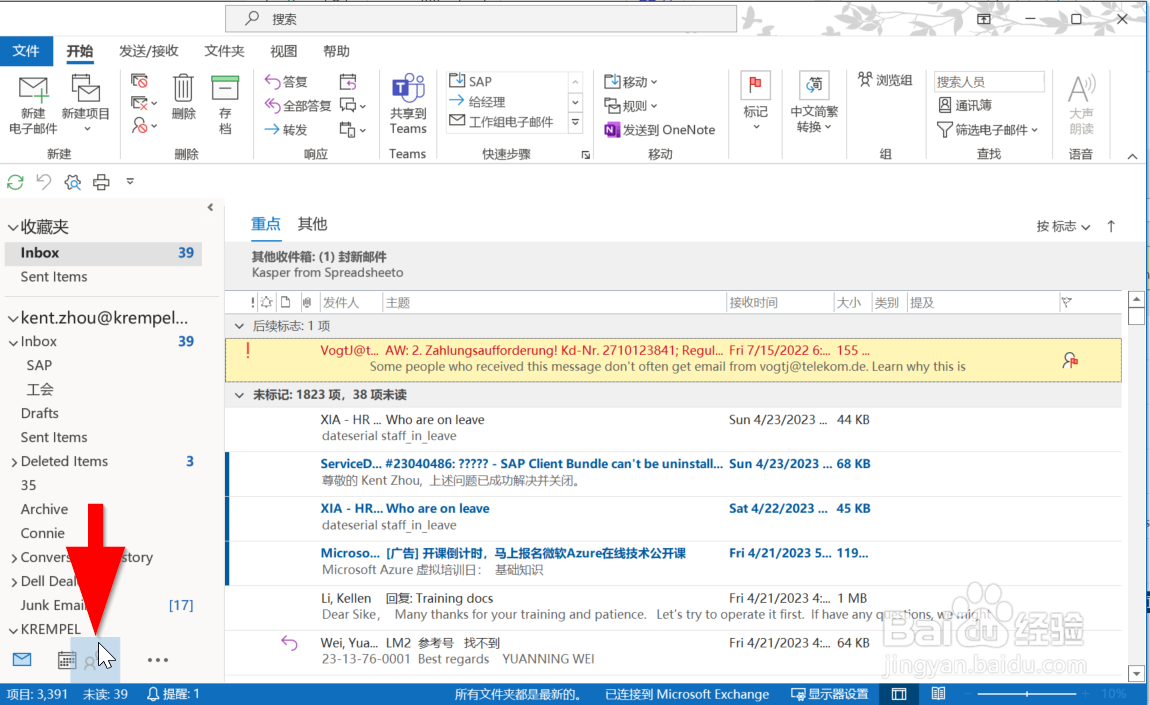Click the 搜索人员 people search field
Viewport: 1150px width, 705px height.
pos(989,81)
